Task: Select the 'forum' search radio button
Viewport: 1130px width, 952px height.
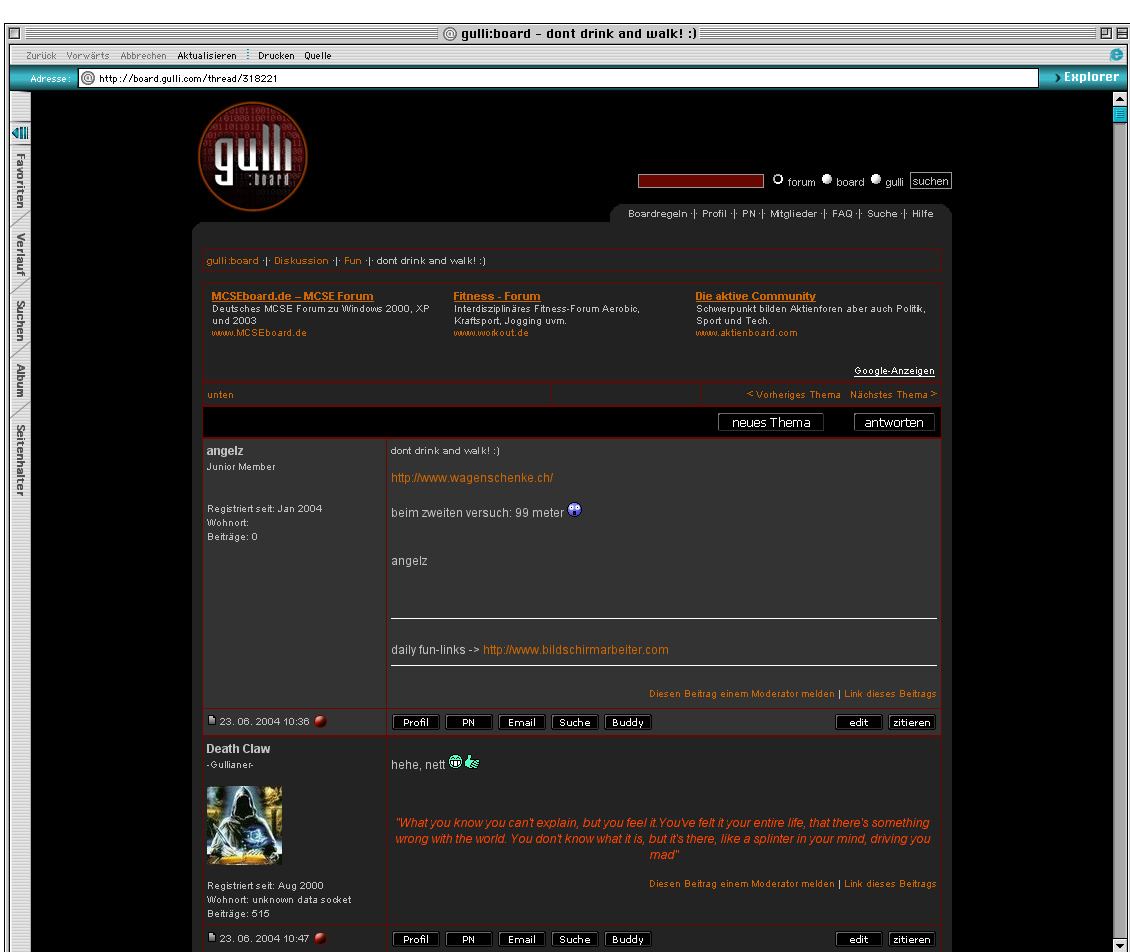Action: point(778,179)
